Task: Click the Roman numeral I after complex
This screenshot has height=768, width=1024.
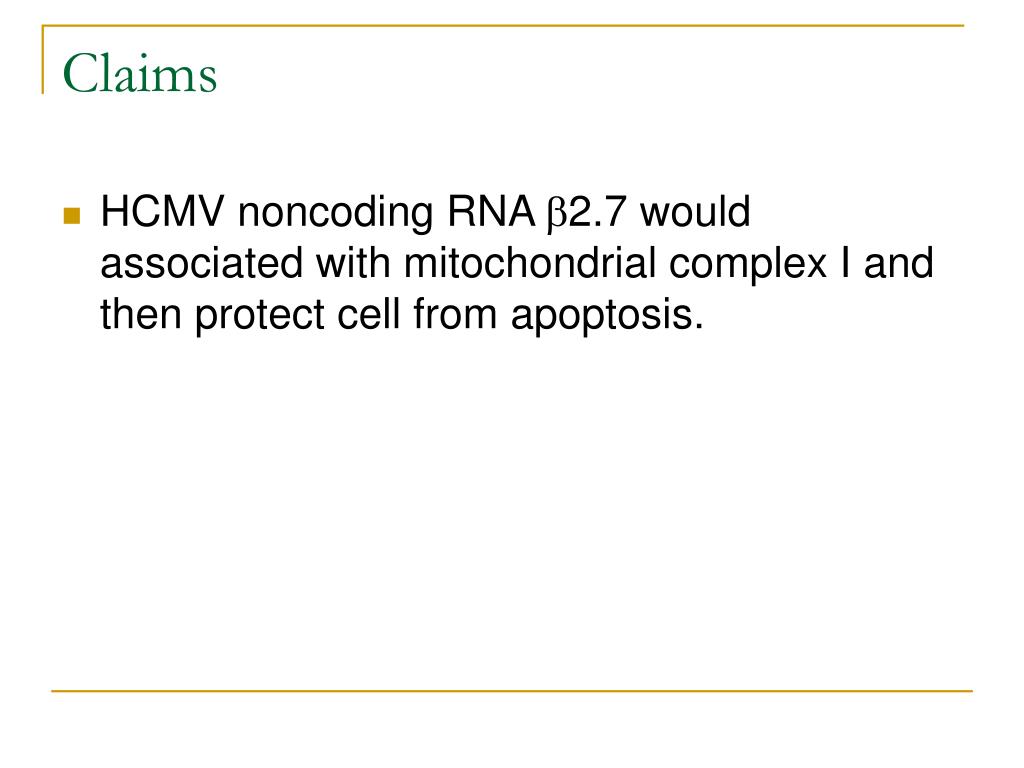Action: pos(845,263)
